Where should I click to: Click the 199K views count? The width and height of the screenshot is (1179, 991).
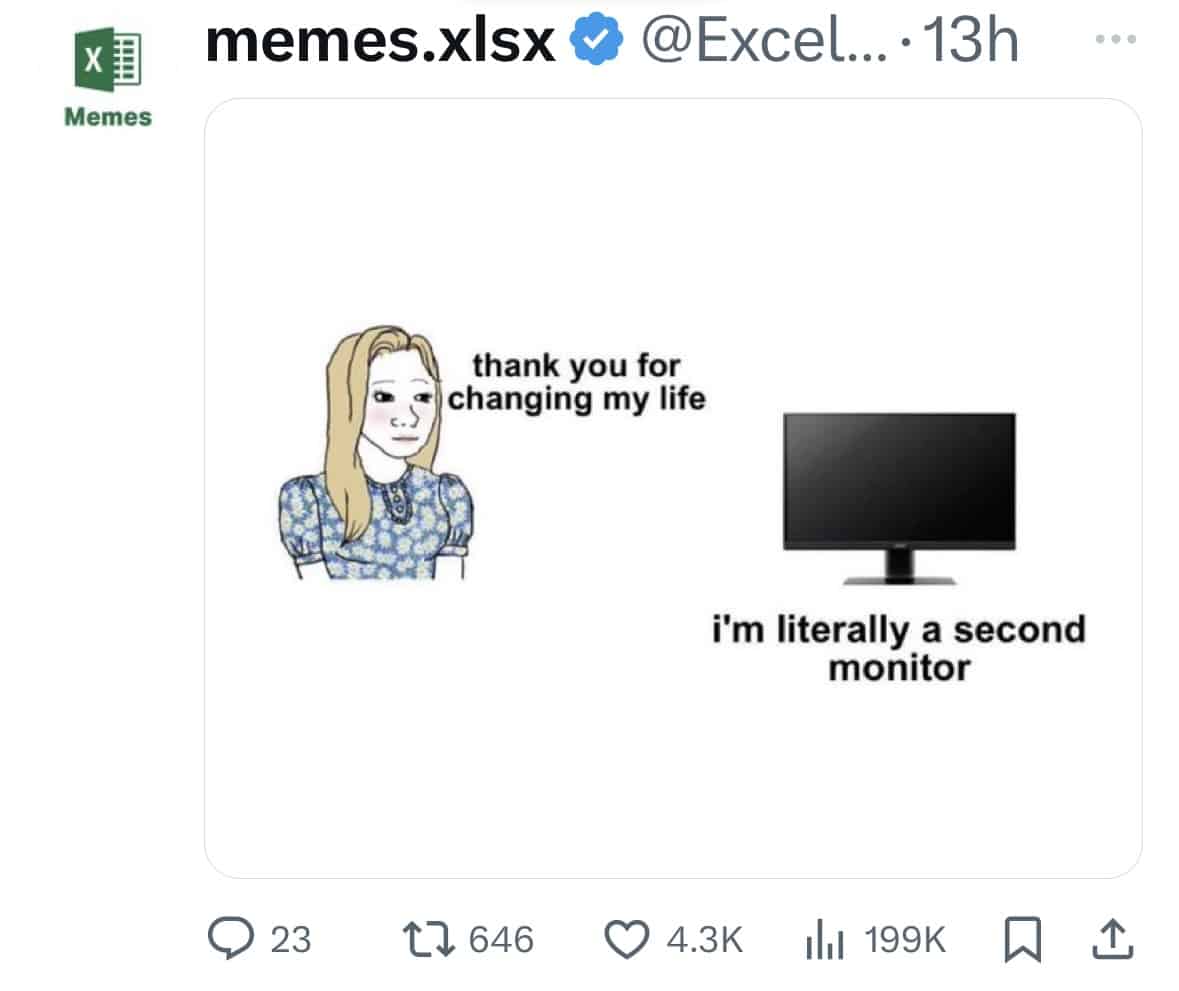point(905,940)
